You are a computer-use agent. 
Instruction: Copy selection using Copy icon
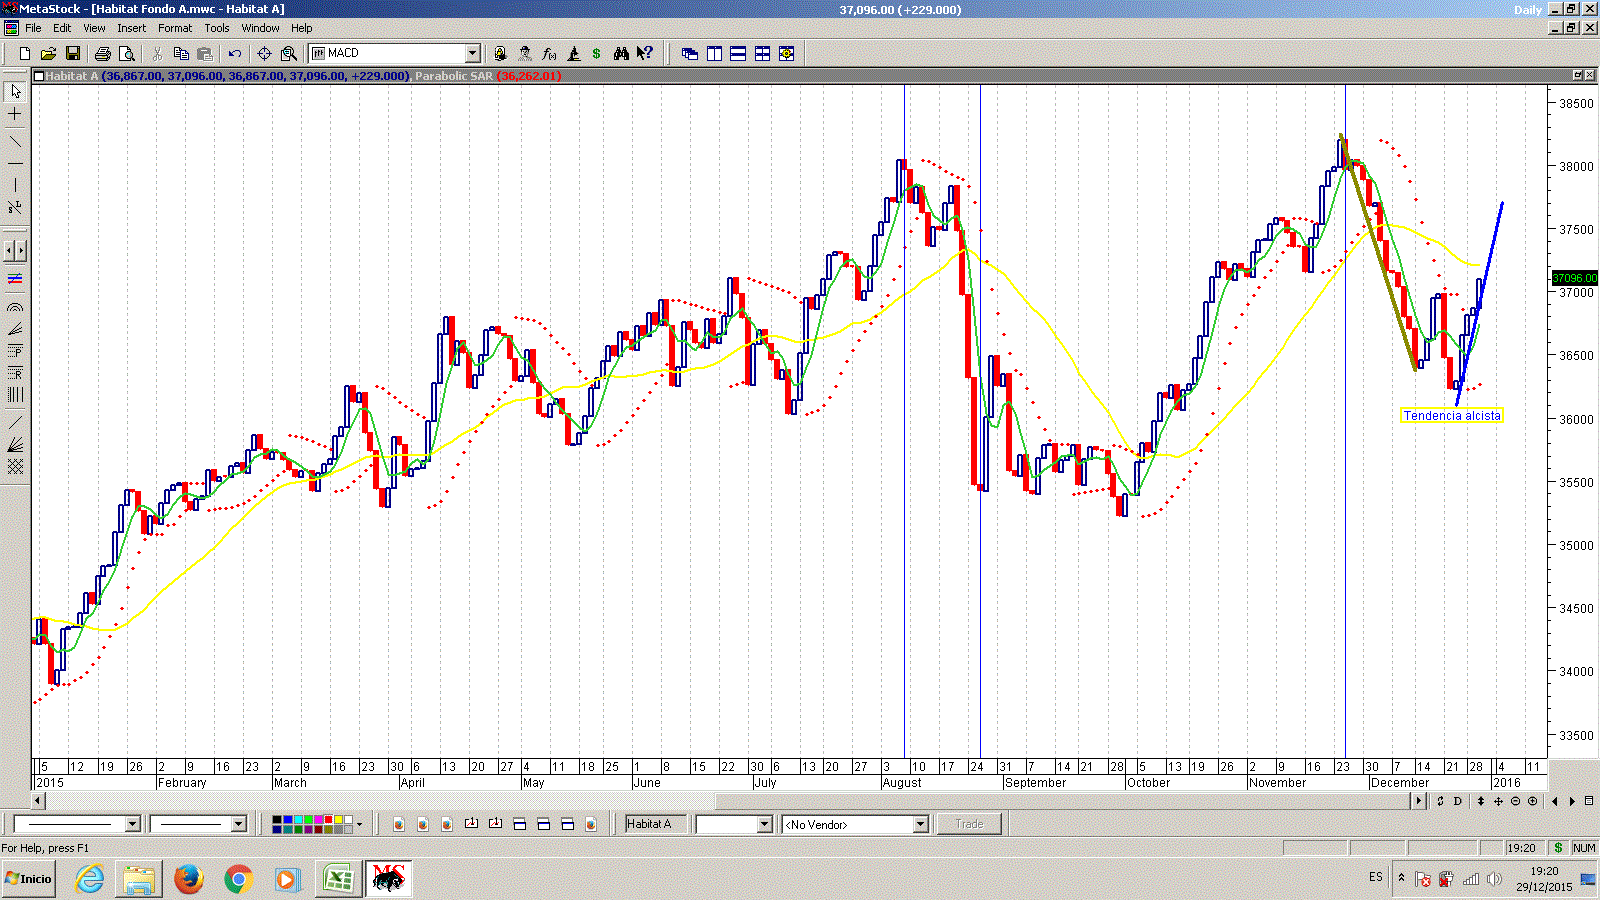[181, 53]
